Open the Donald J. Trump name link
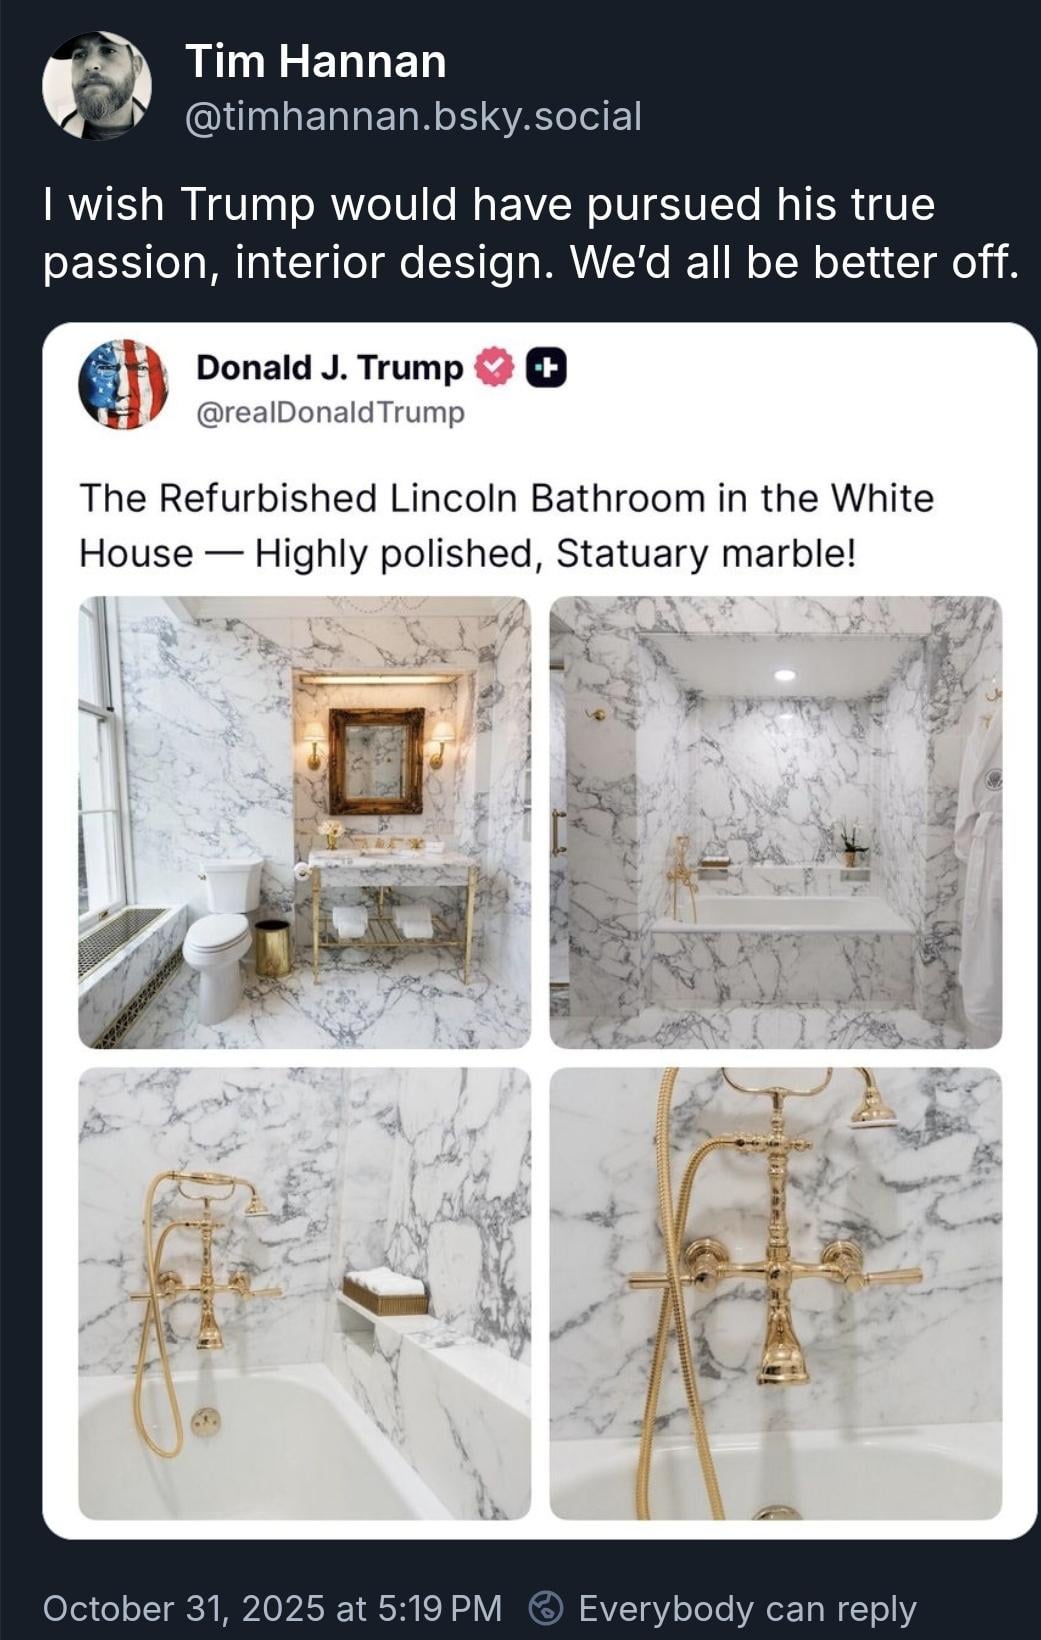1041x1640 pixels. (330, 367)
